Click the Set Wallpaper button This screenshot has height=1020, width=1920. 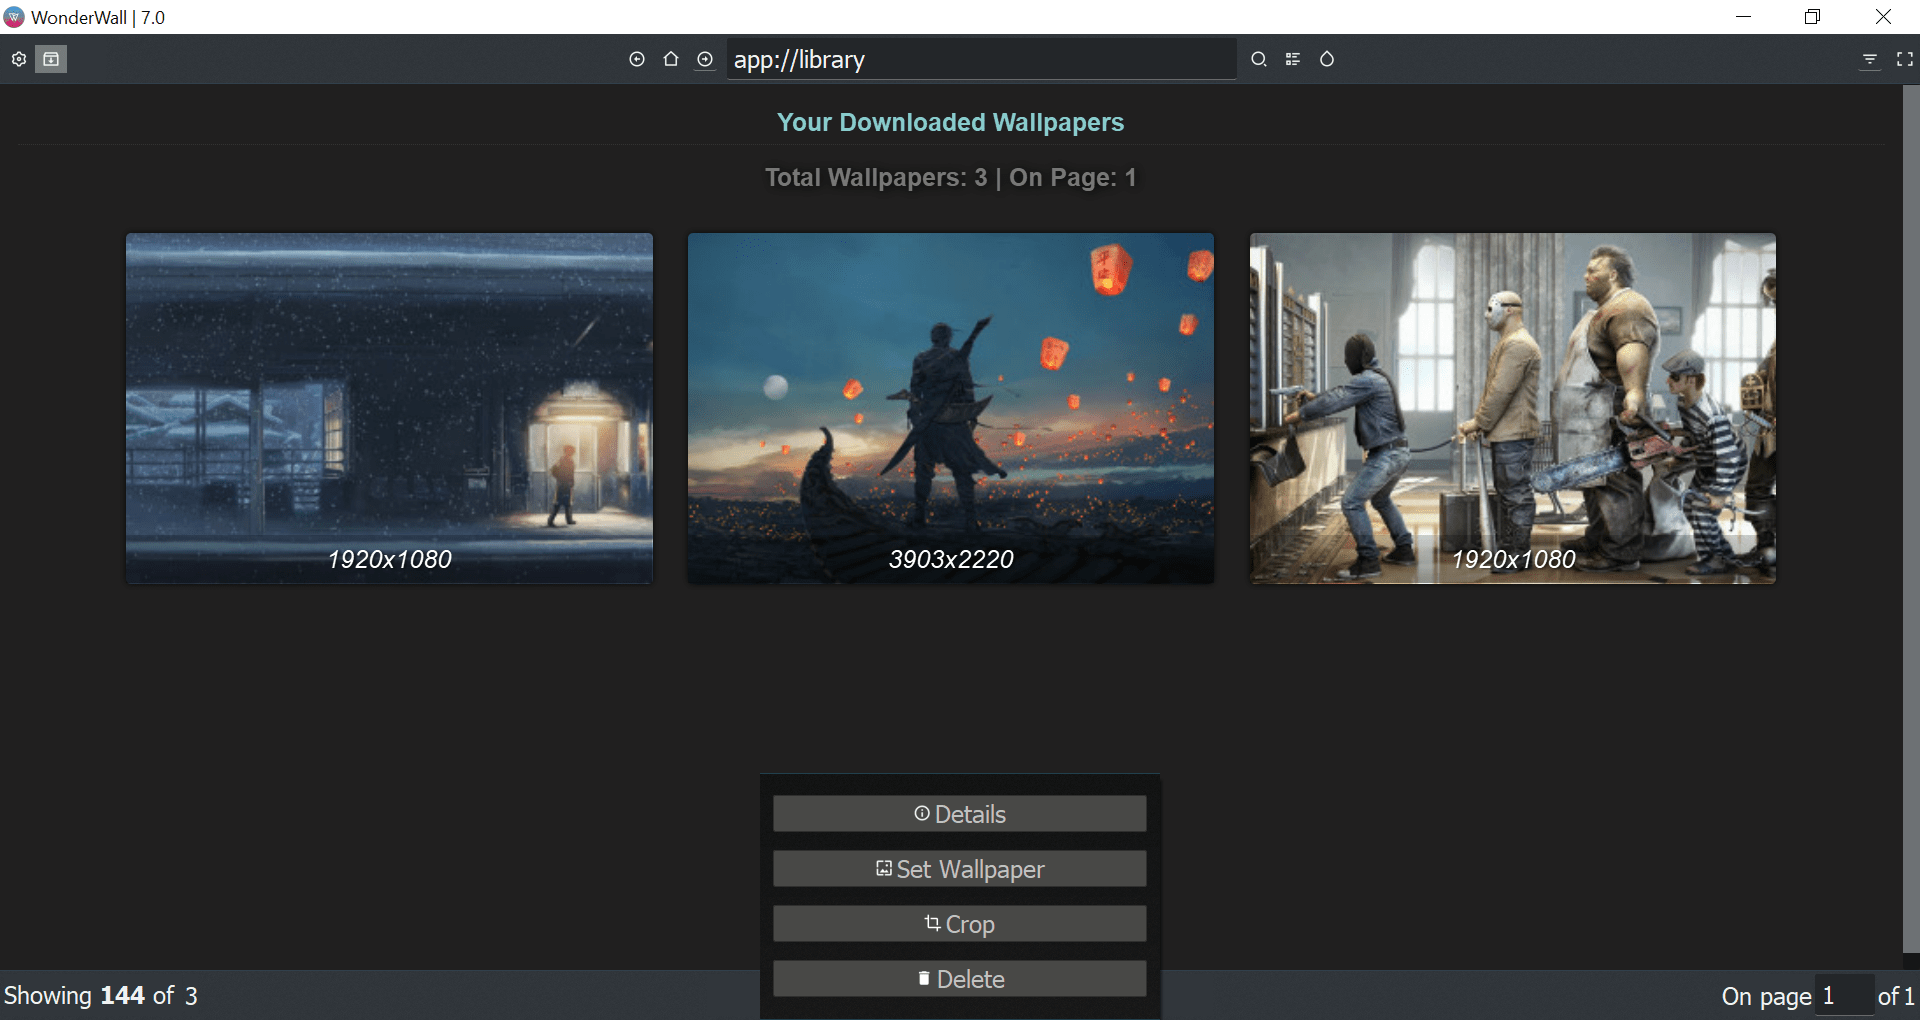pos(959,868)
